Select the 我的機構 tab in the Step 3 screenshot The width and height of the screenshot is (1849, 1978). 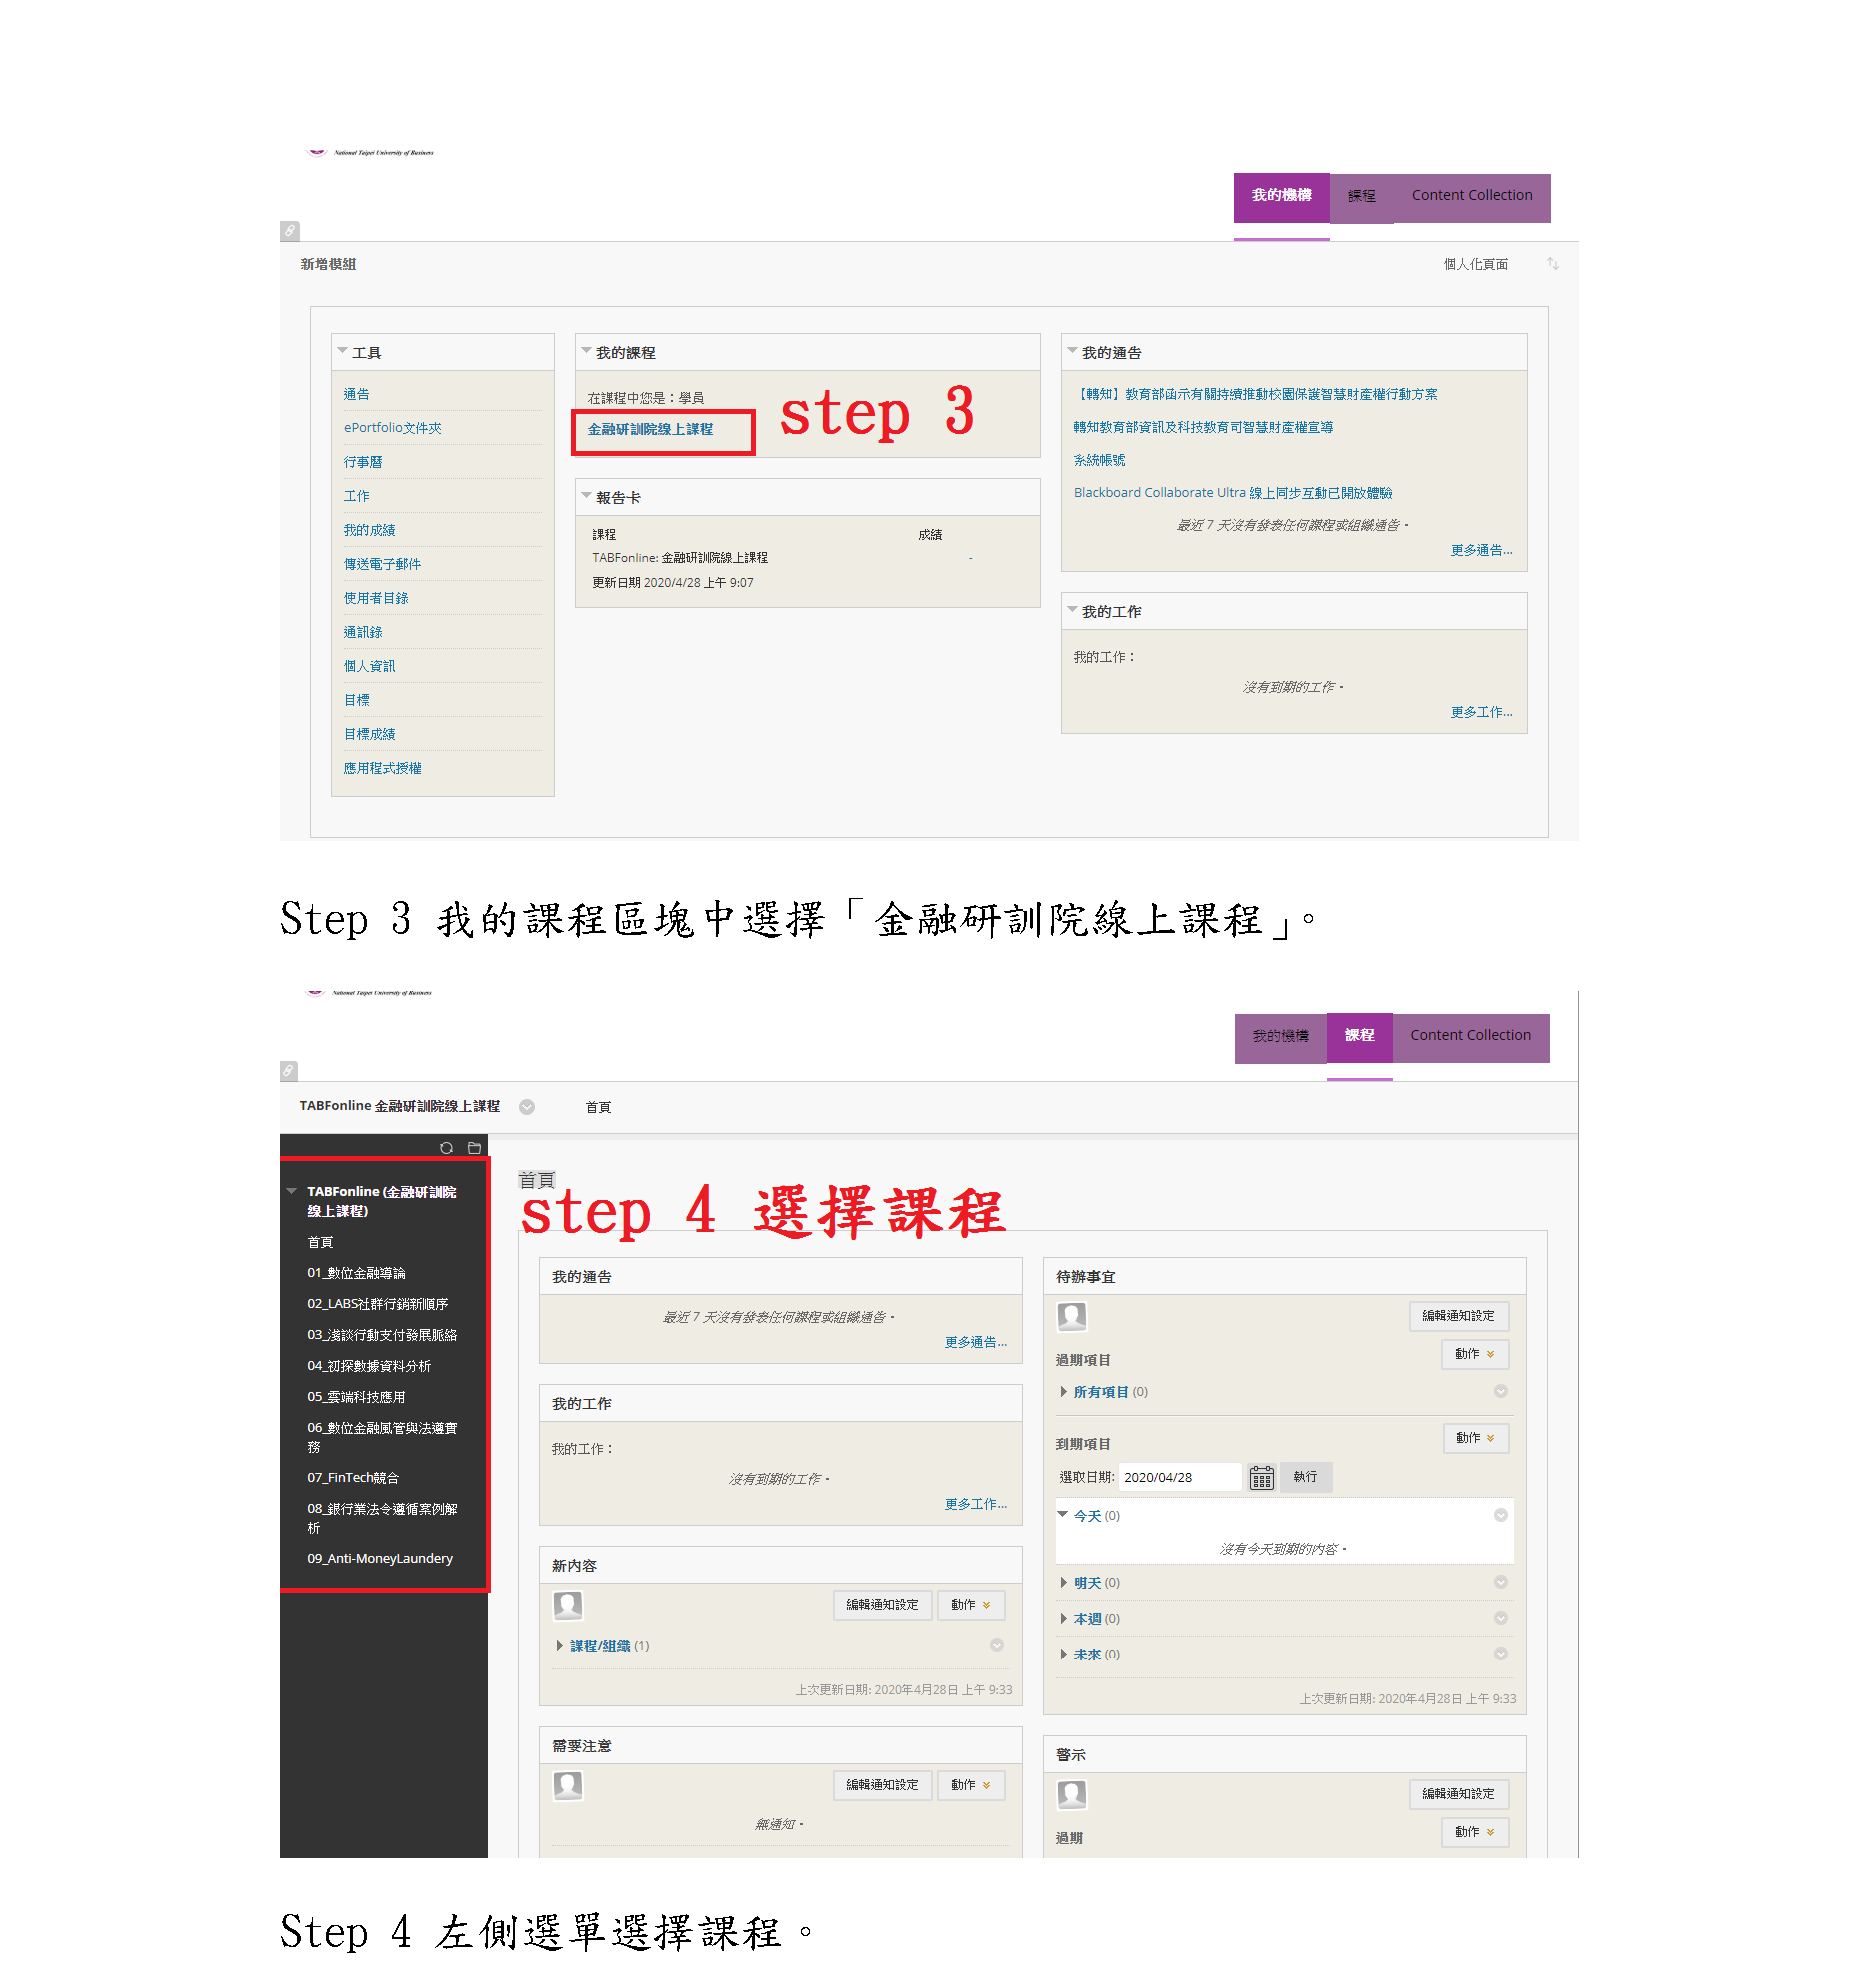pyautogui.click(x=1281, y=197)
